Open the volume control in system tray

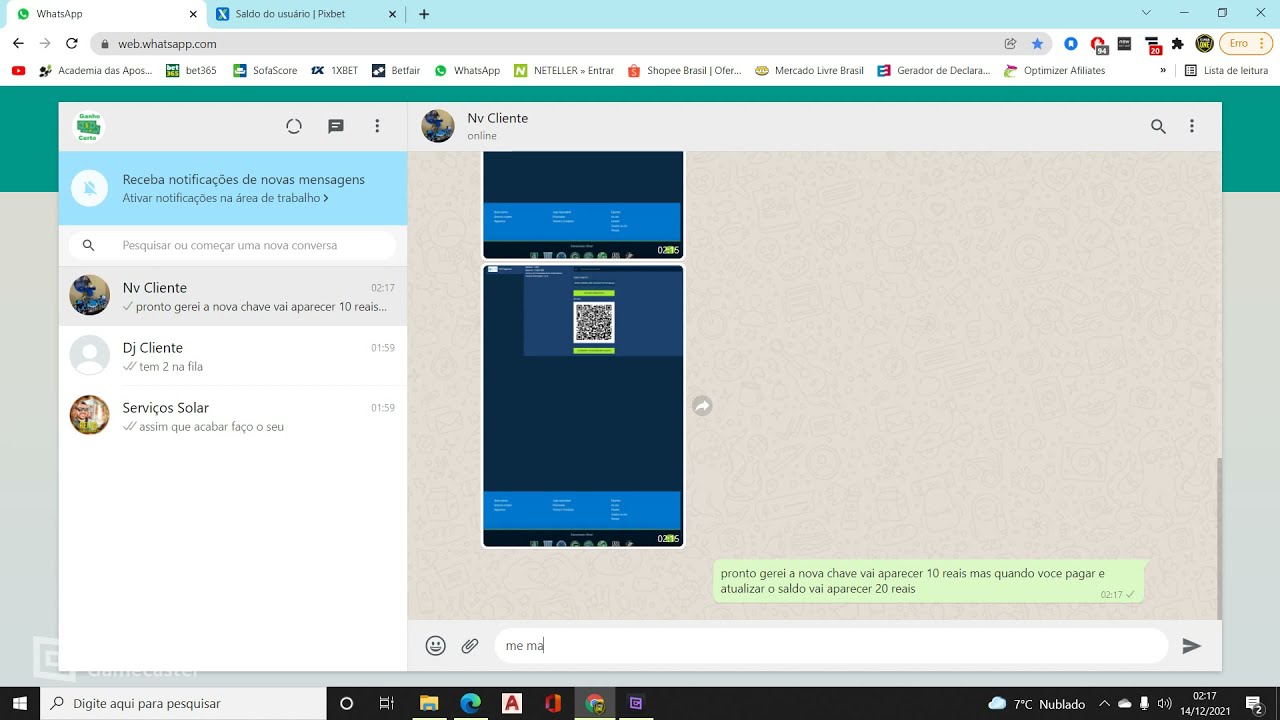[1164, 704]
